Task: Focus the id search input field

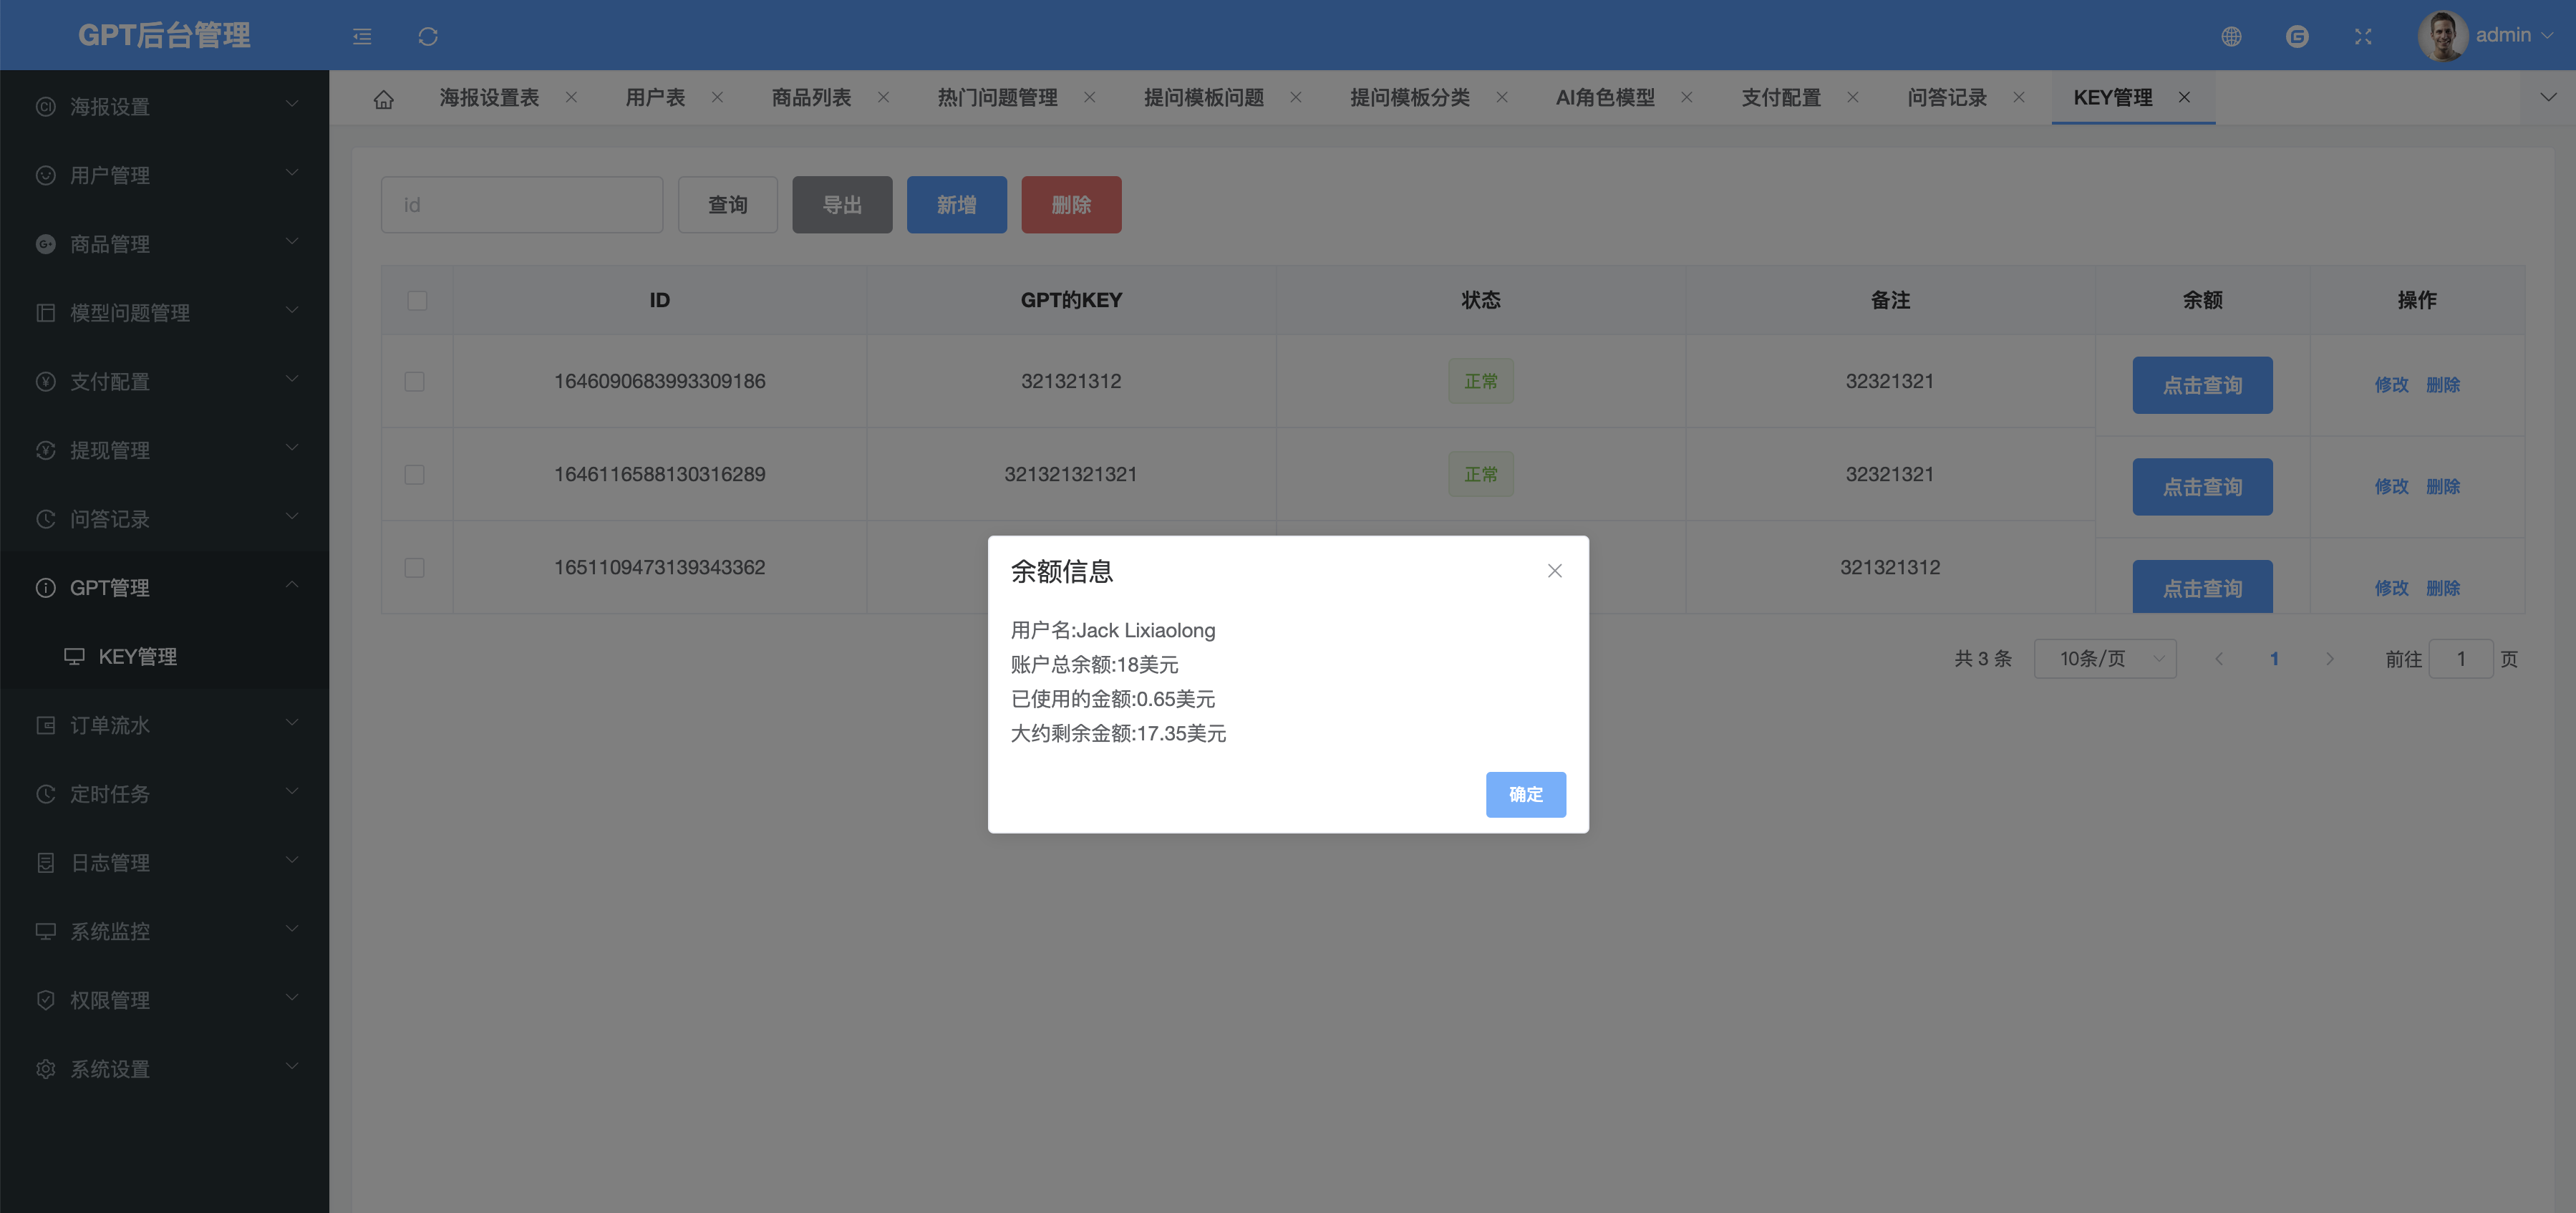Action: pos(521,205)
